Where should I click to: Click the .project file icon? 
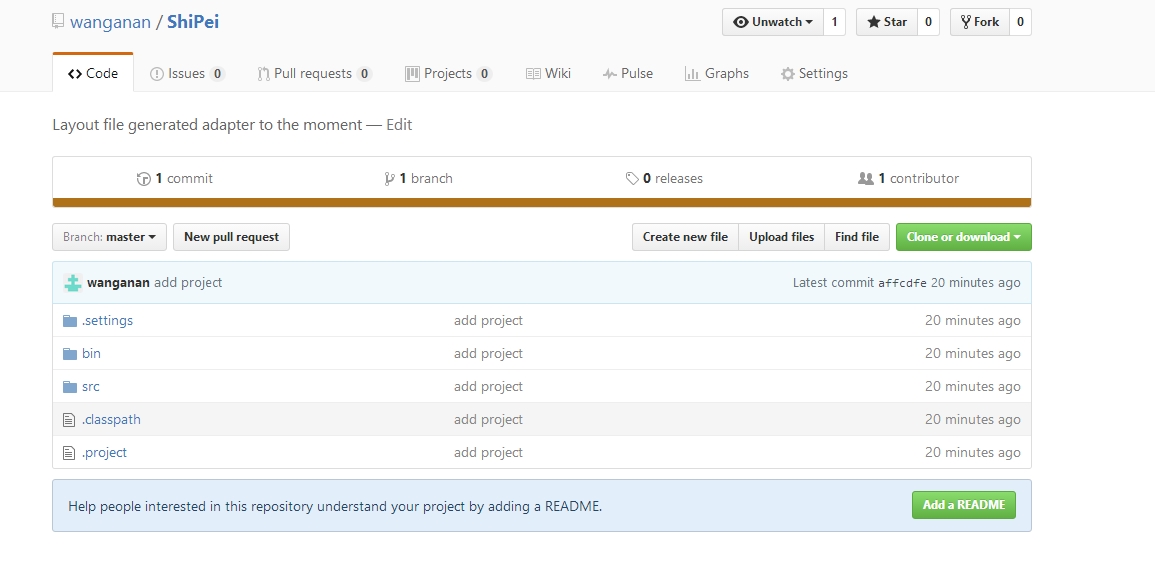(x=69, y=453)
